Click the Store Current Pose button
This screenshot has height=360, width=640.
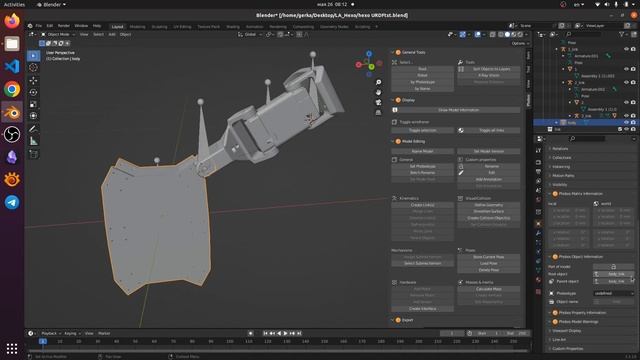coord(489,257)
